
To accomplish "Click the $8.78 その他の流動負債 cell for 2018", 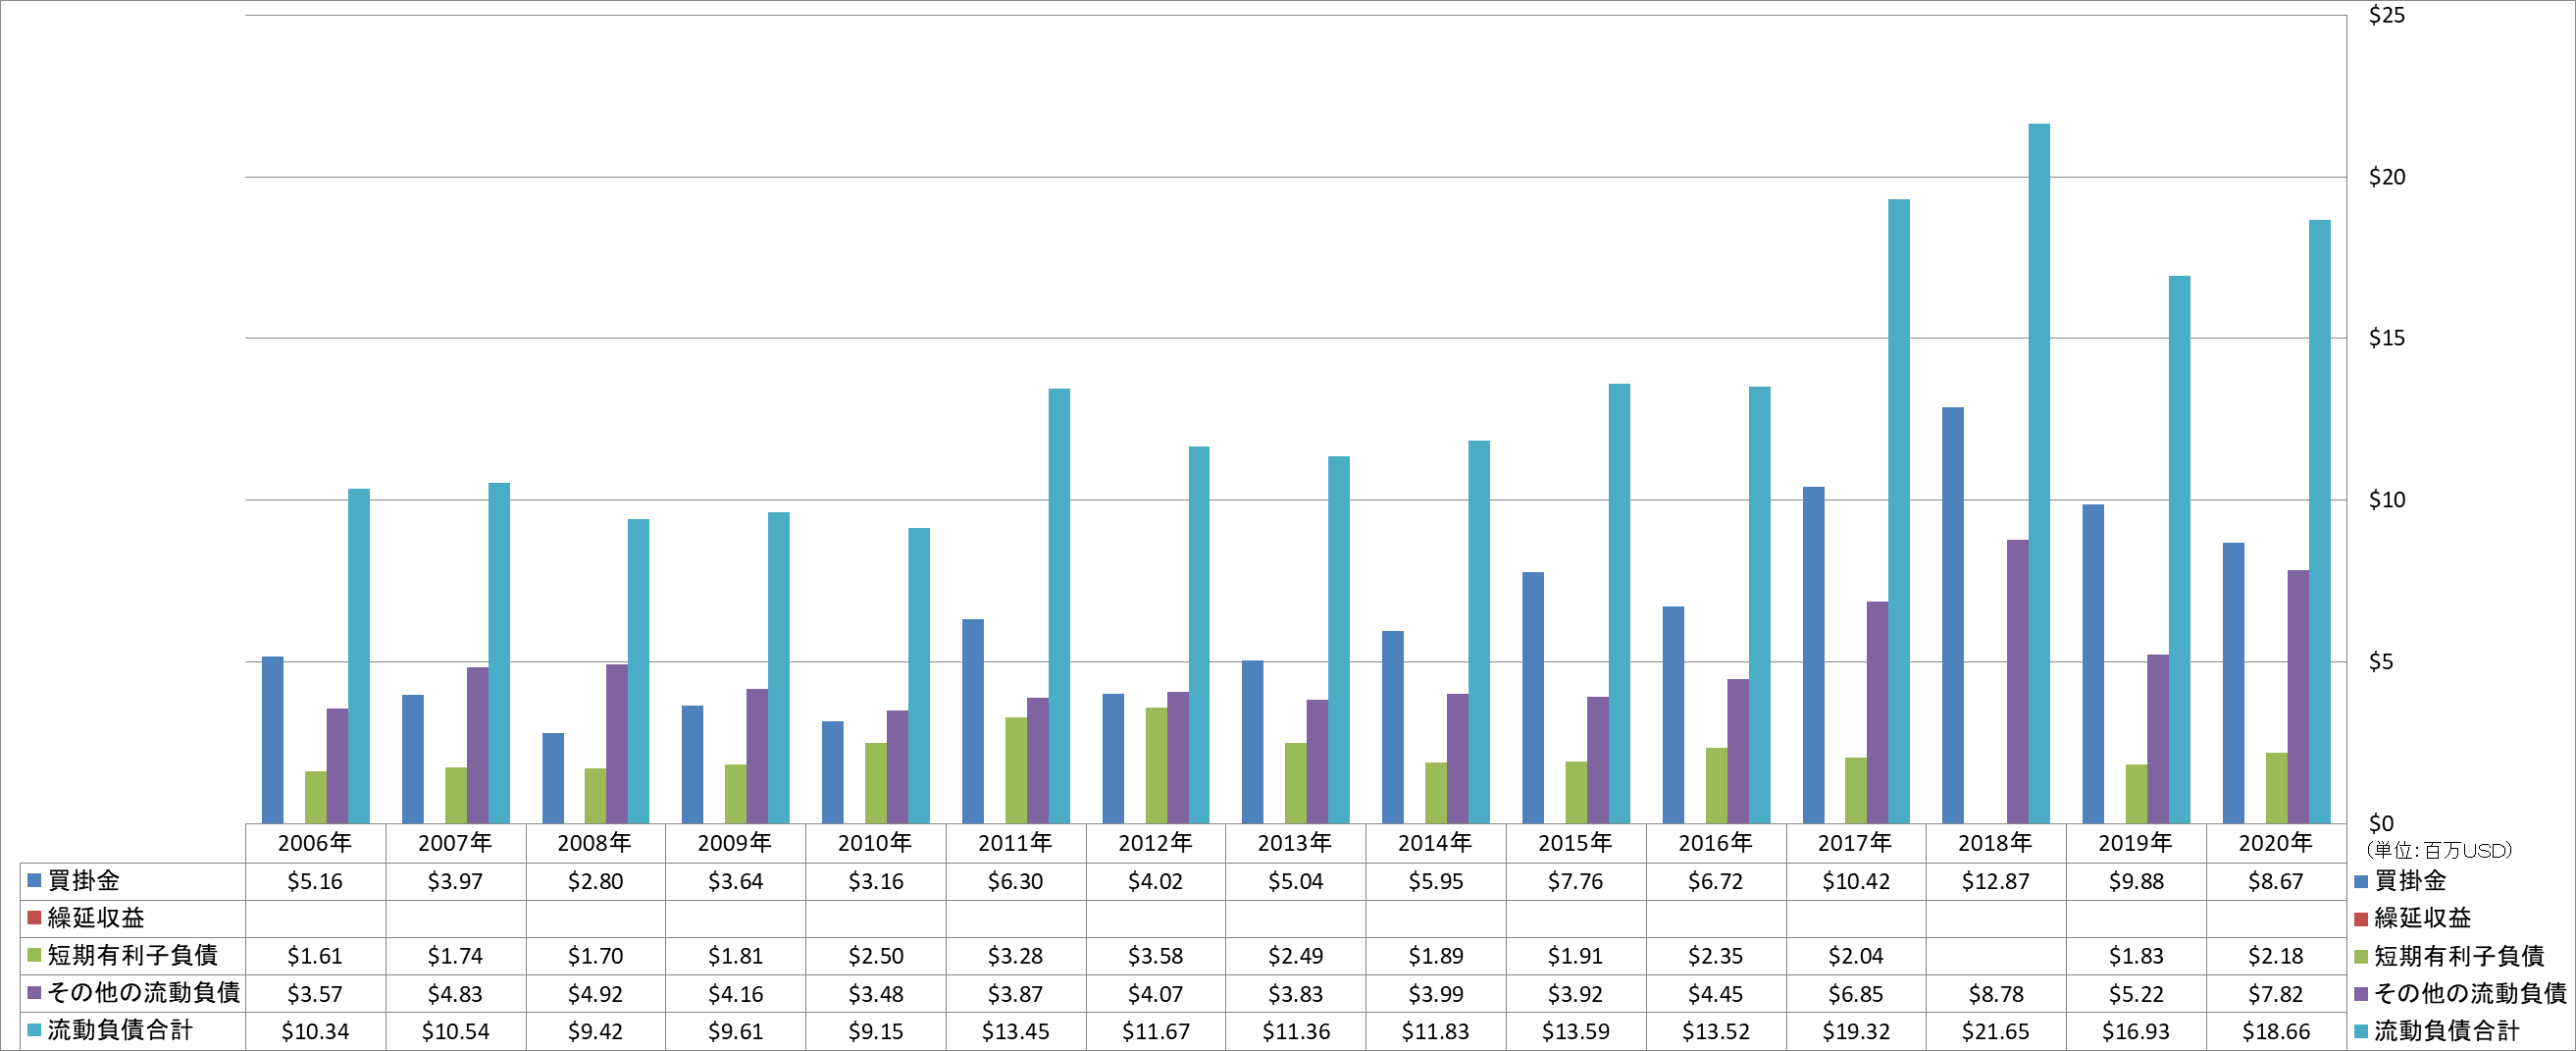I will [1995, 994].
